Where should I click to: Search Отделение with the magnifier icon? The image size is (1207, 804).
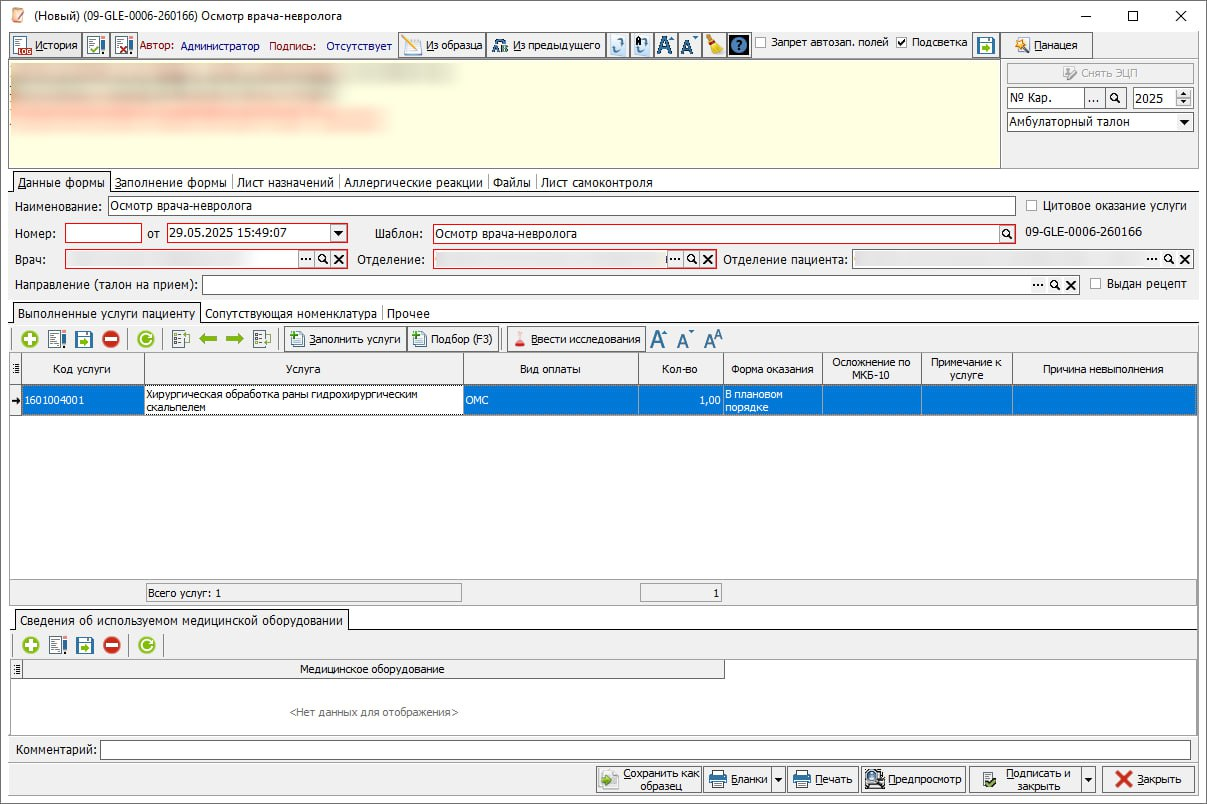[x=691, y=259]
